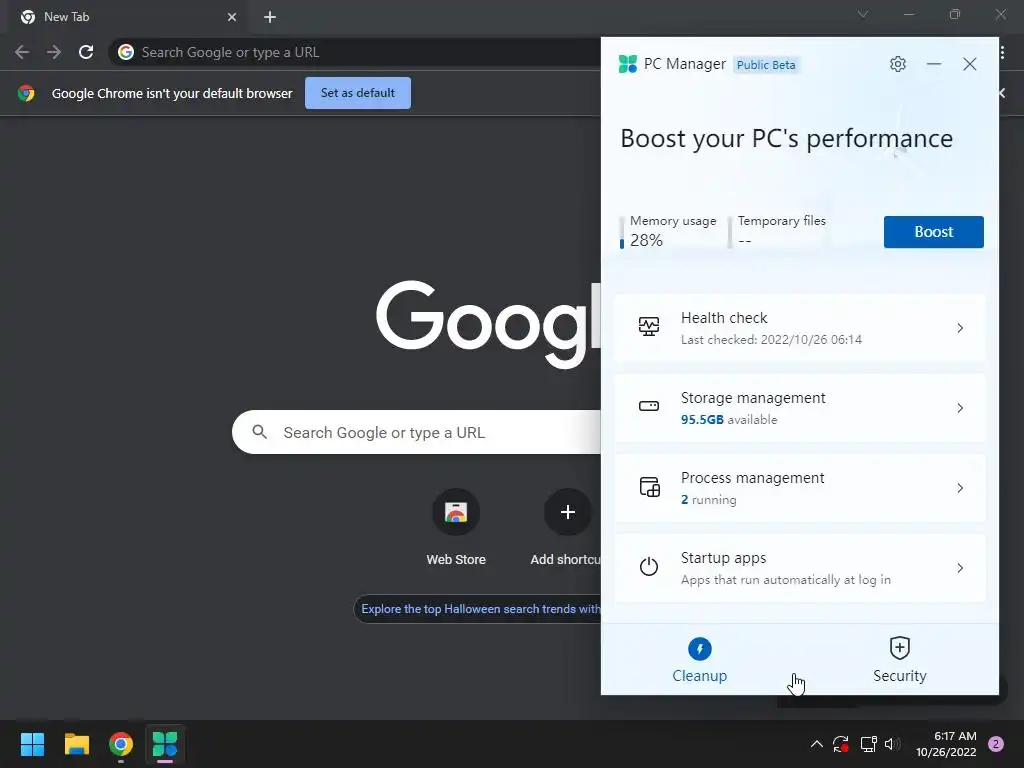Image resolution: width=1024 pixels, height=768 pixels.
Task: Open File Explorer from taskbar
Action: (x=76, y=744)
